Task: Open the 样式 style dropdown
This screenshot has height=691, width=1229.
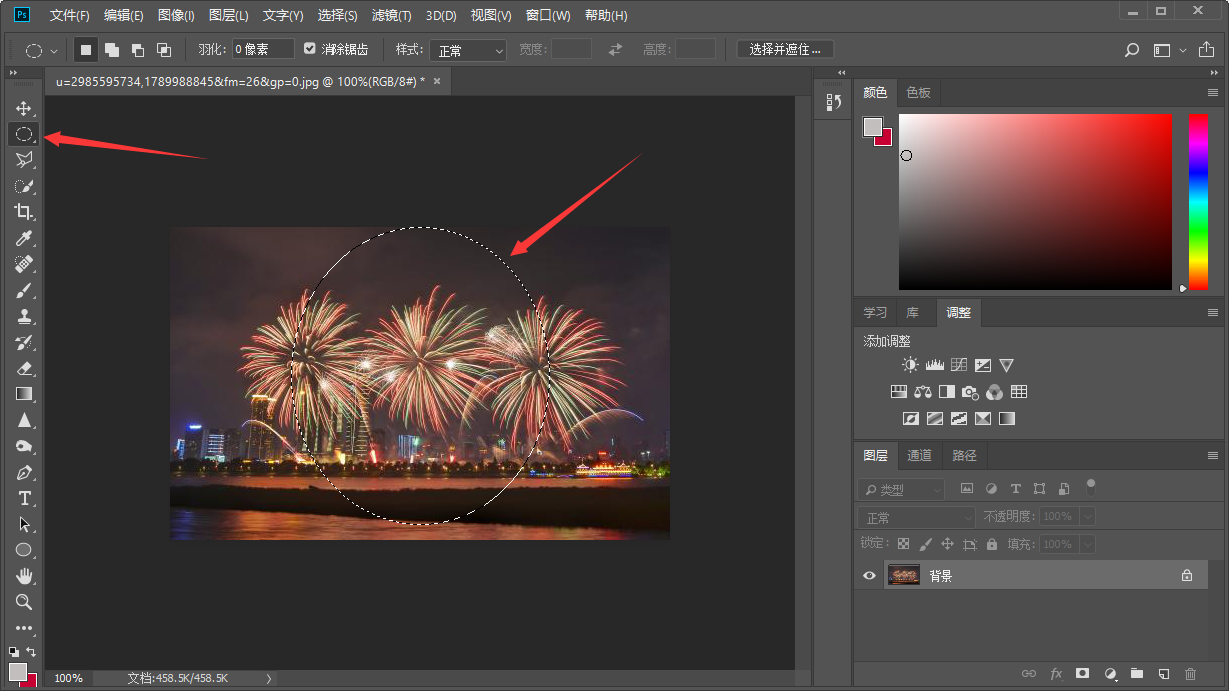Action: pos(468,50)
